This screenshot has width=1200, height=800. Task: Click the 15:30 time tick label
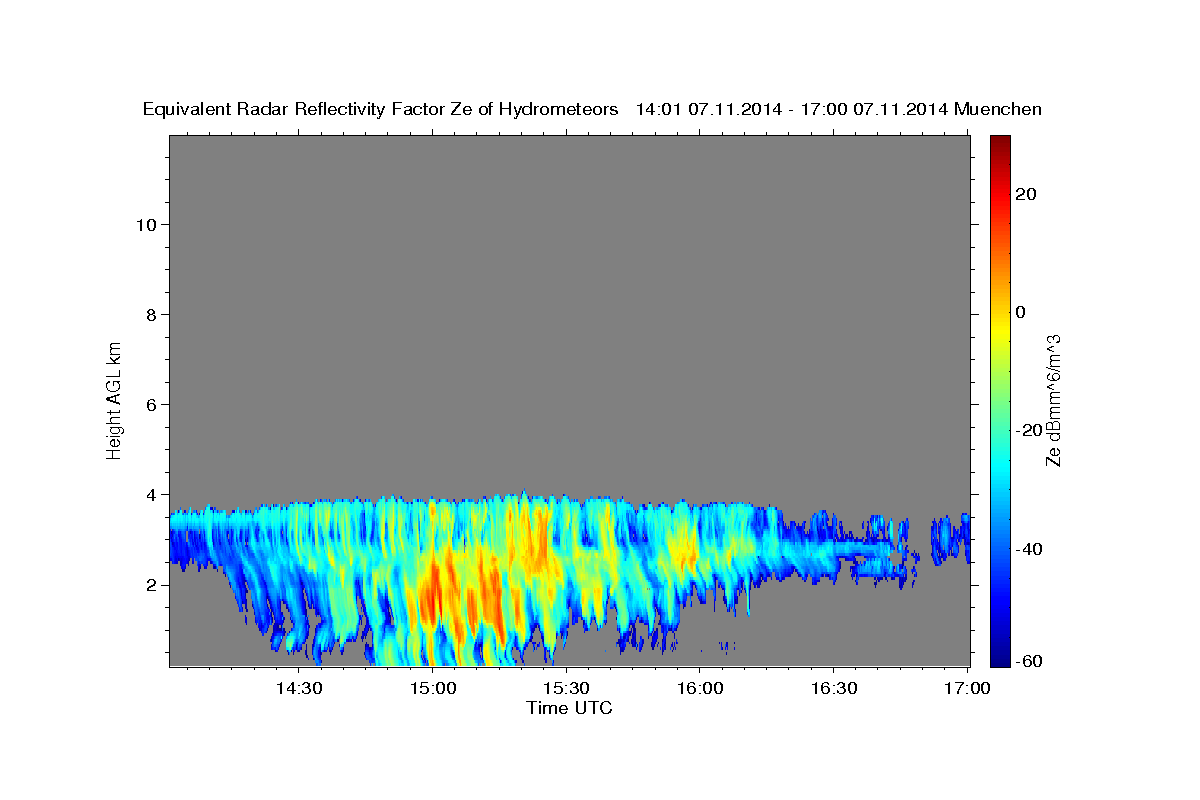tap(566, 688)
